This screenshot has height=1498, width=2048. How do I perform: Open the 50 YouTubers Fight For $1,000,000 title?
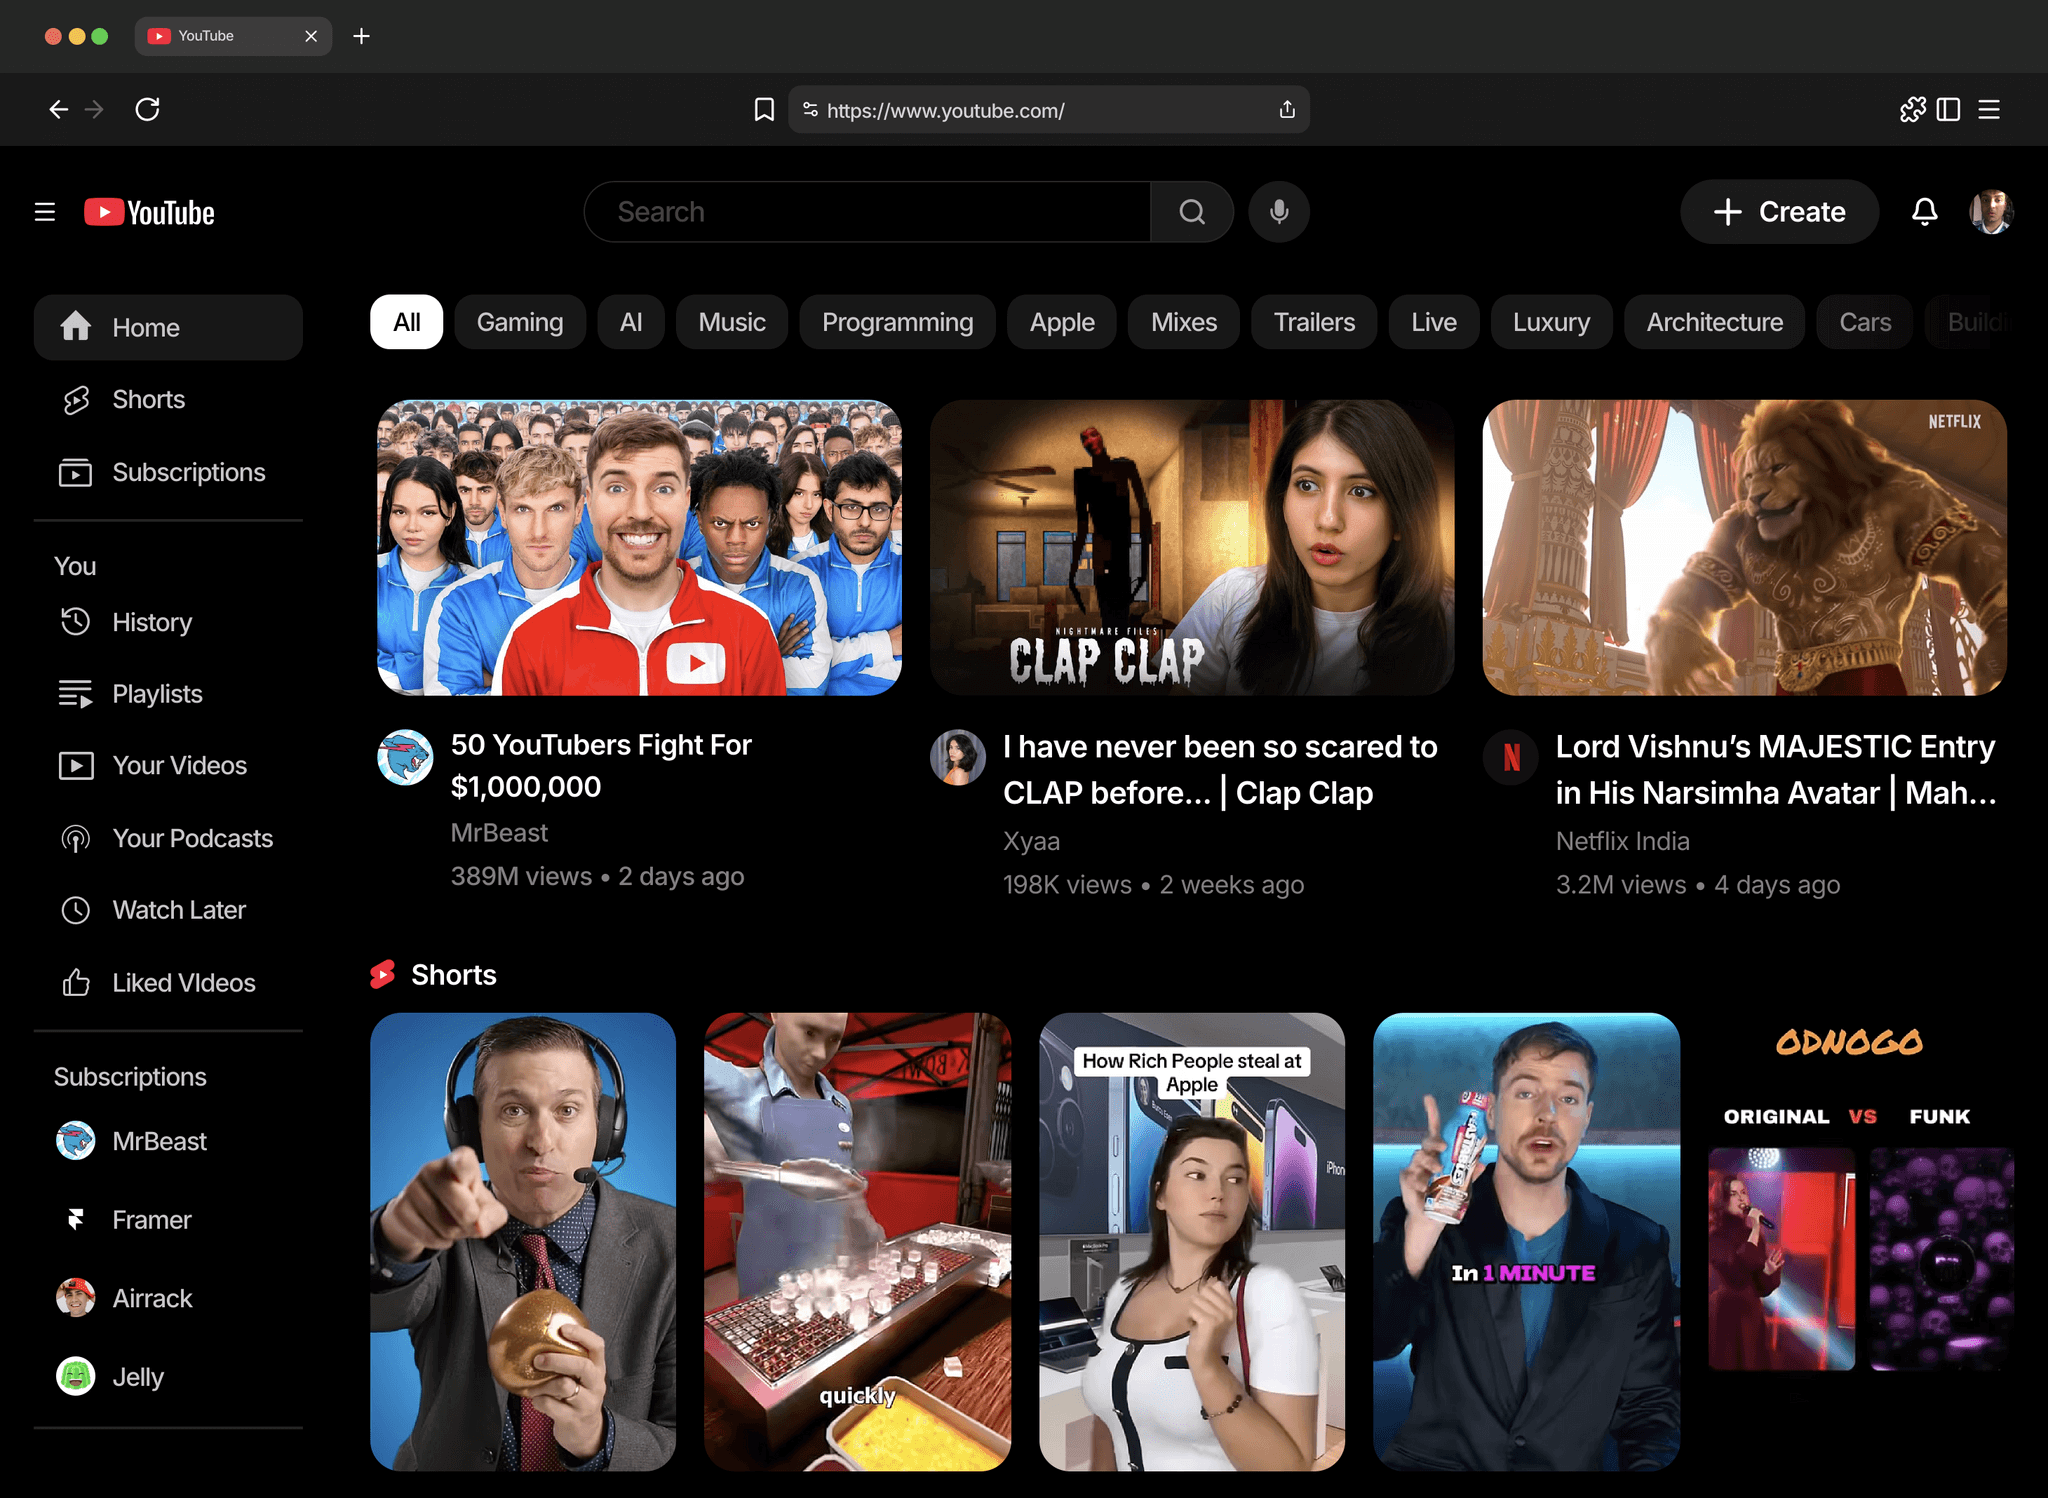pos(601,766)
